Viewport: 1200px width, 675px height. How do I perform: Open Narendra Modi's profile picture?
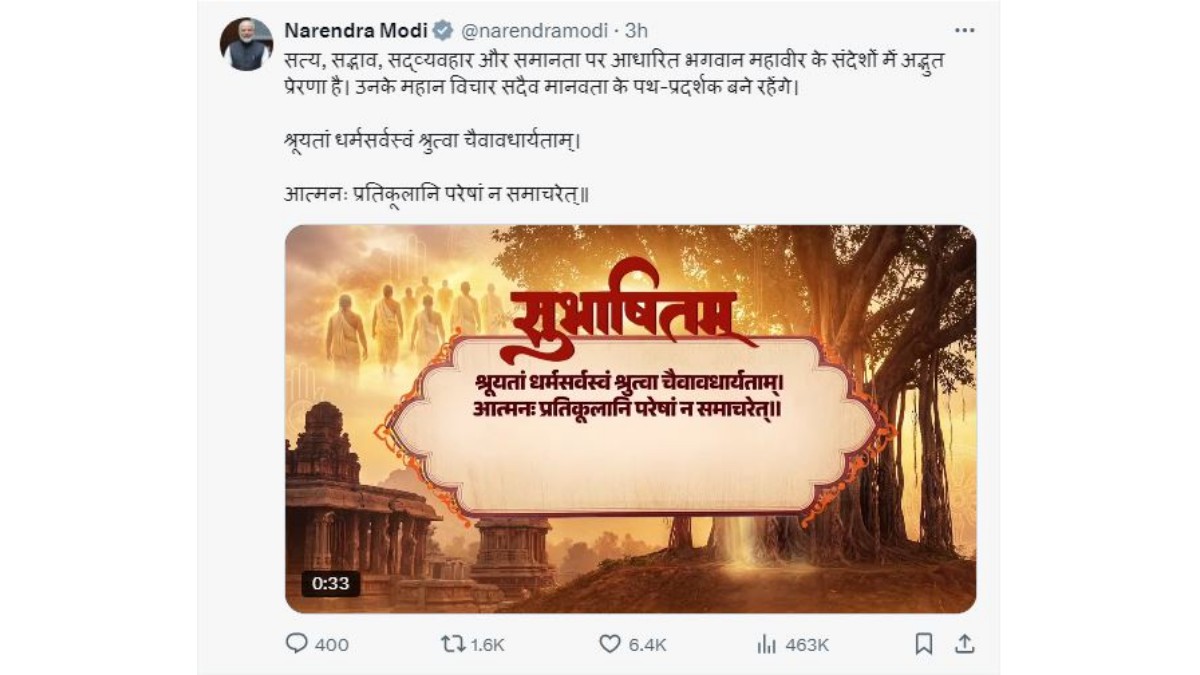(x=246, y=44)
